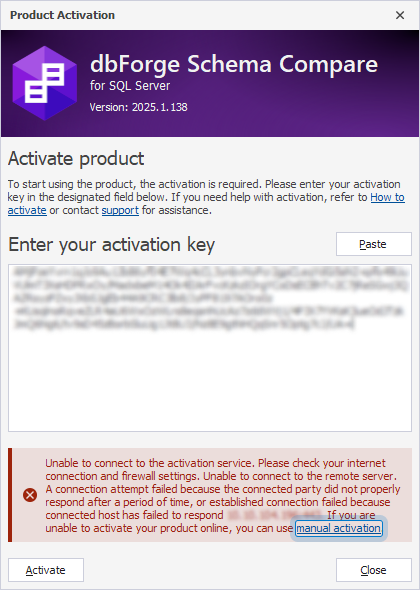Click the Activate button
Screen dimensions: 420x590
click(46, 570)
